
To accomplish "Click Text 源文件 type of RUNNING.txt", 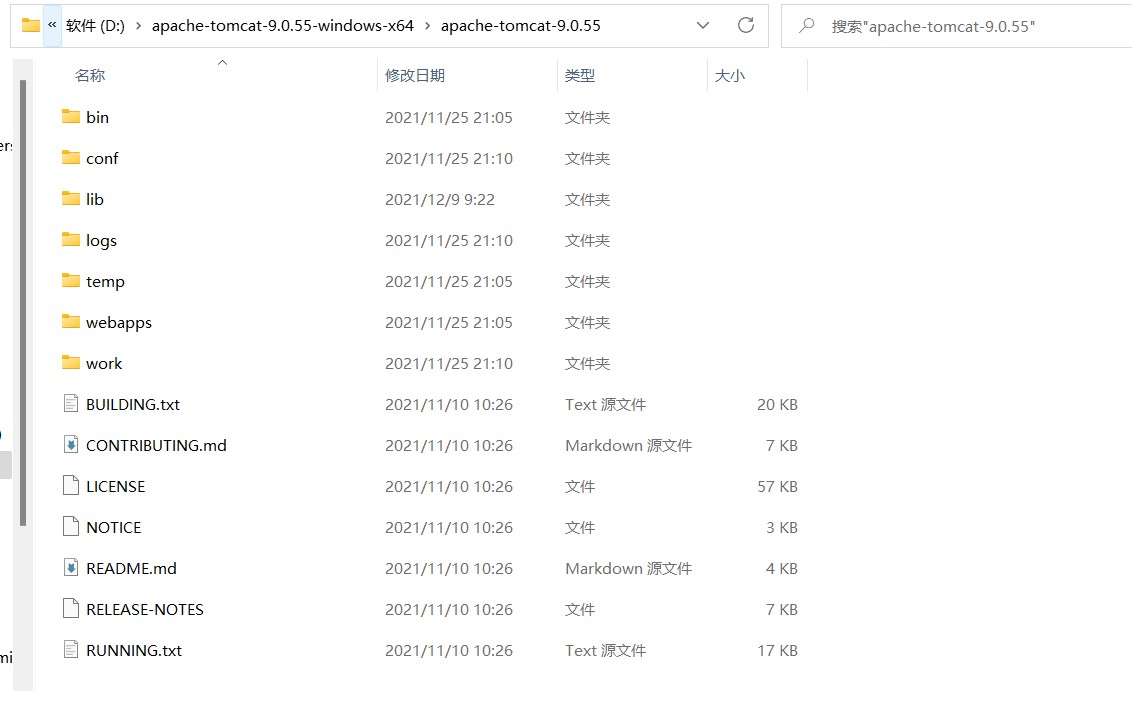I will point(605,650).
